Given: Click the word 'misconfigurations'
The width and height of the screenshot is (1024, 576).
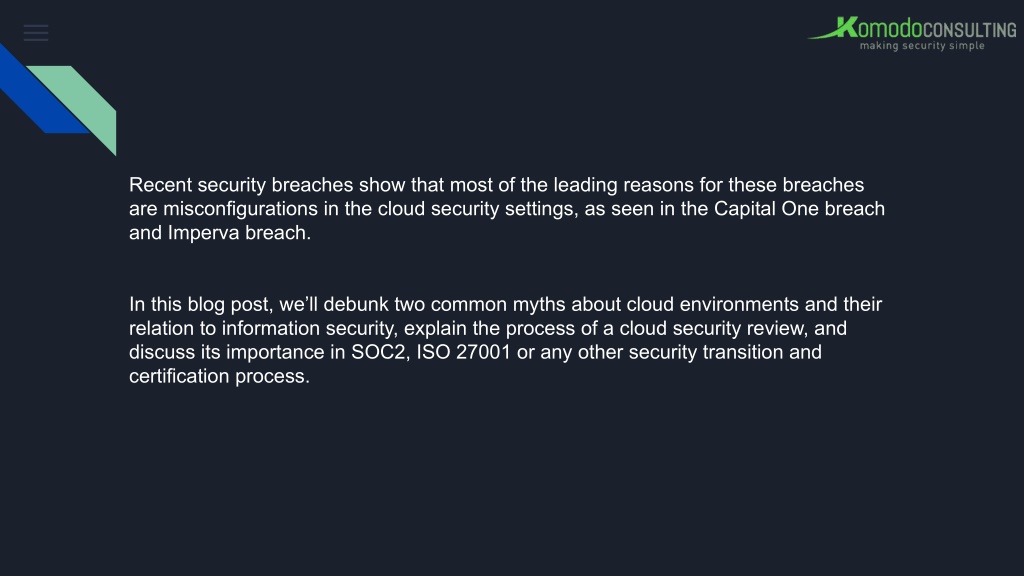Looking at the screenshot, I should (x=240, y=209).
